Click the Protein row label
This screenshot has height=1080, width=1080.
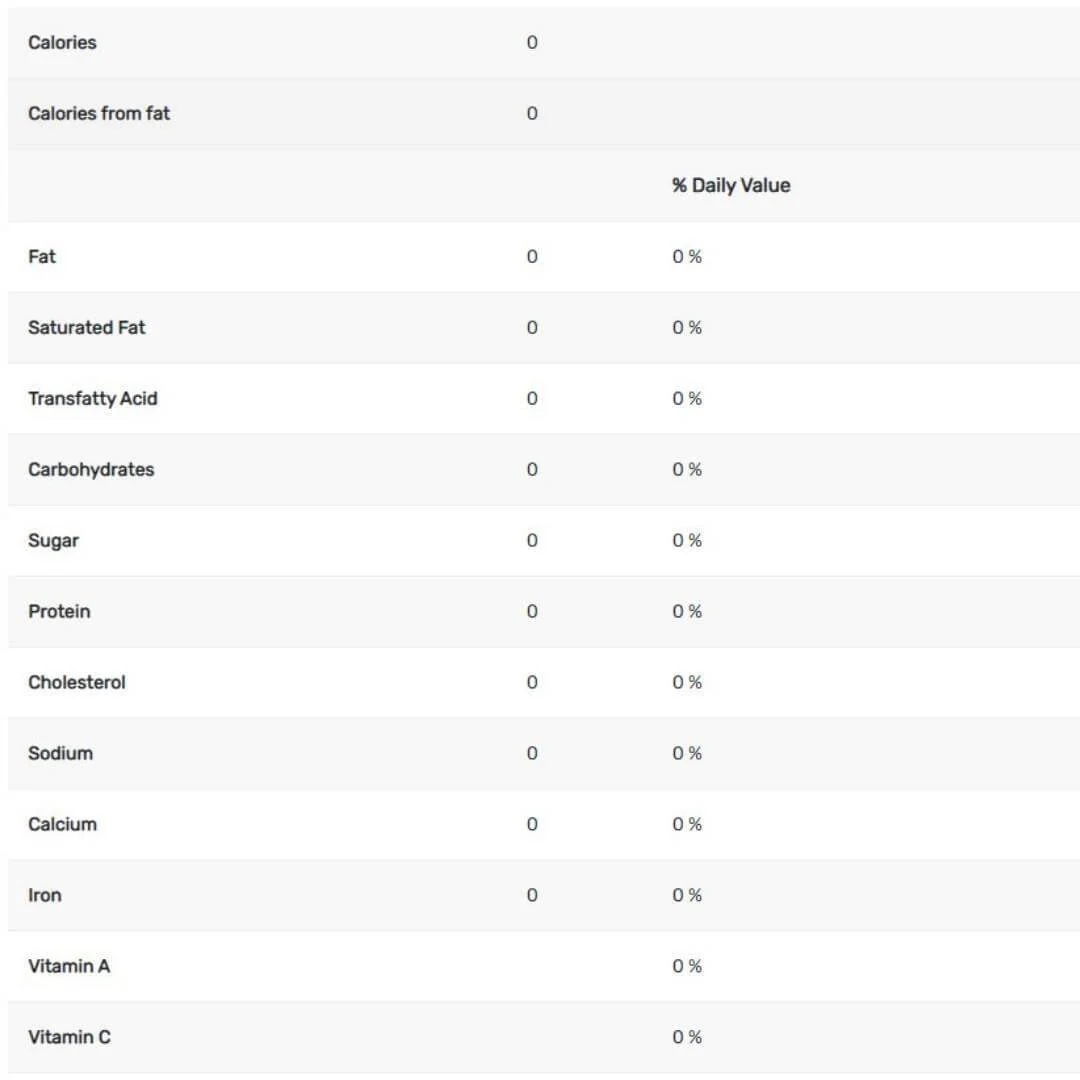59,612
